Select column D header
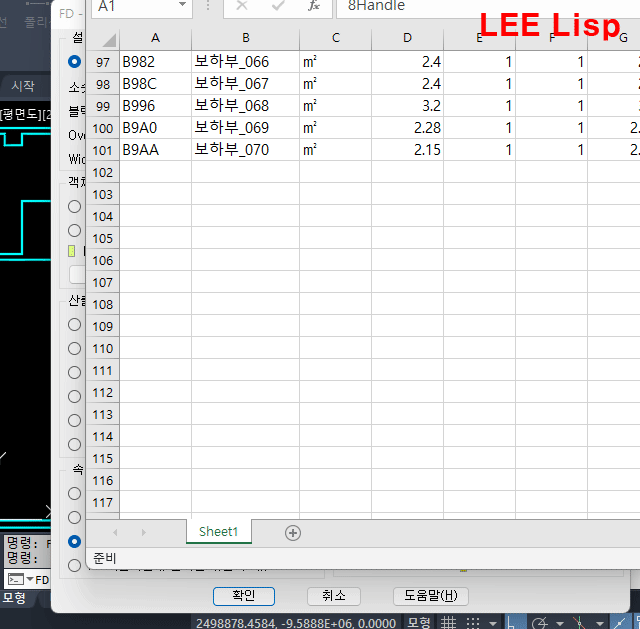 [407, 38]
